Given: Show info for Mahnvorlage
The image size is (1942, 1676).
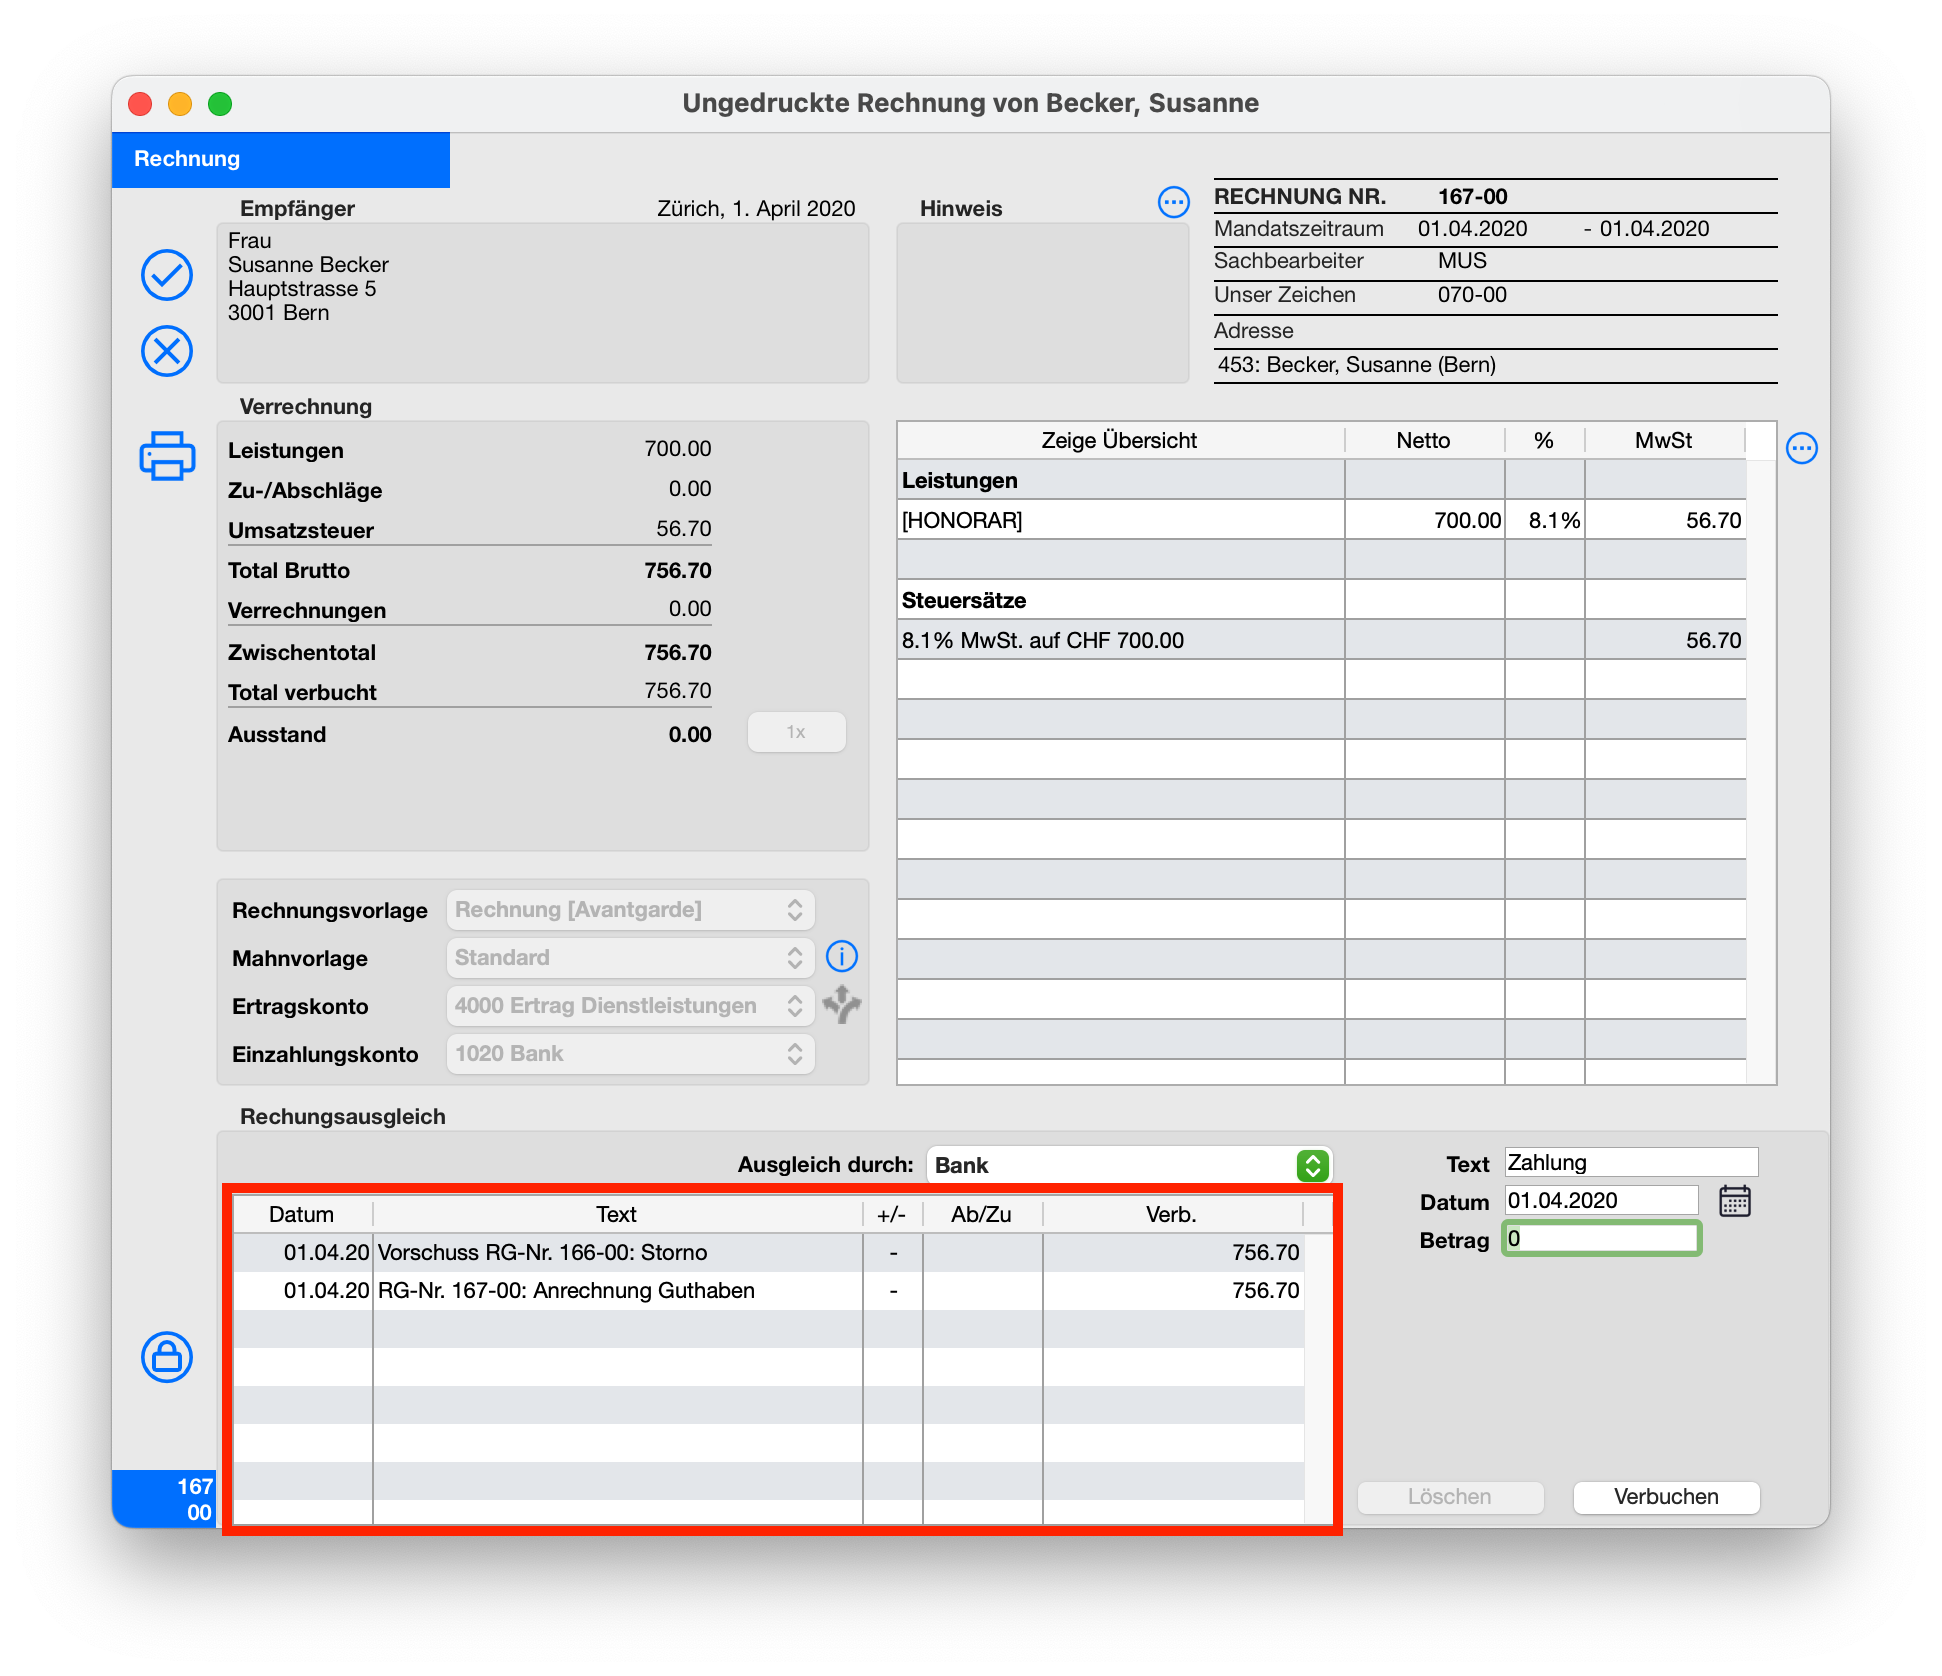Looking at the screenshot, I should 842,957.
